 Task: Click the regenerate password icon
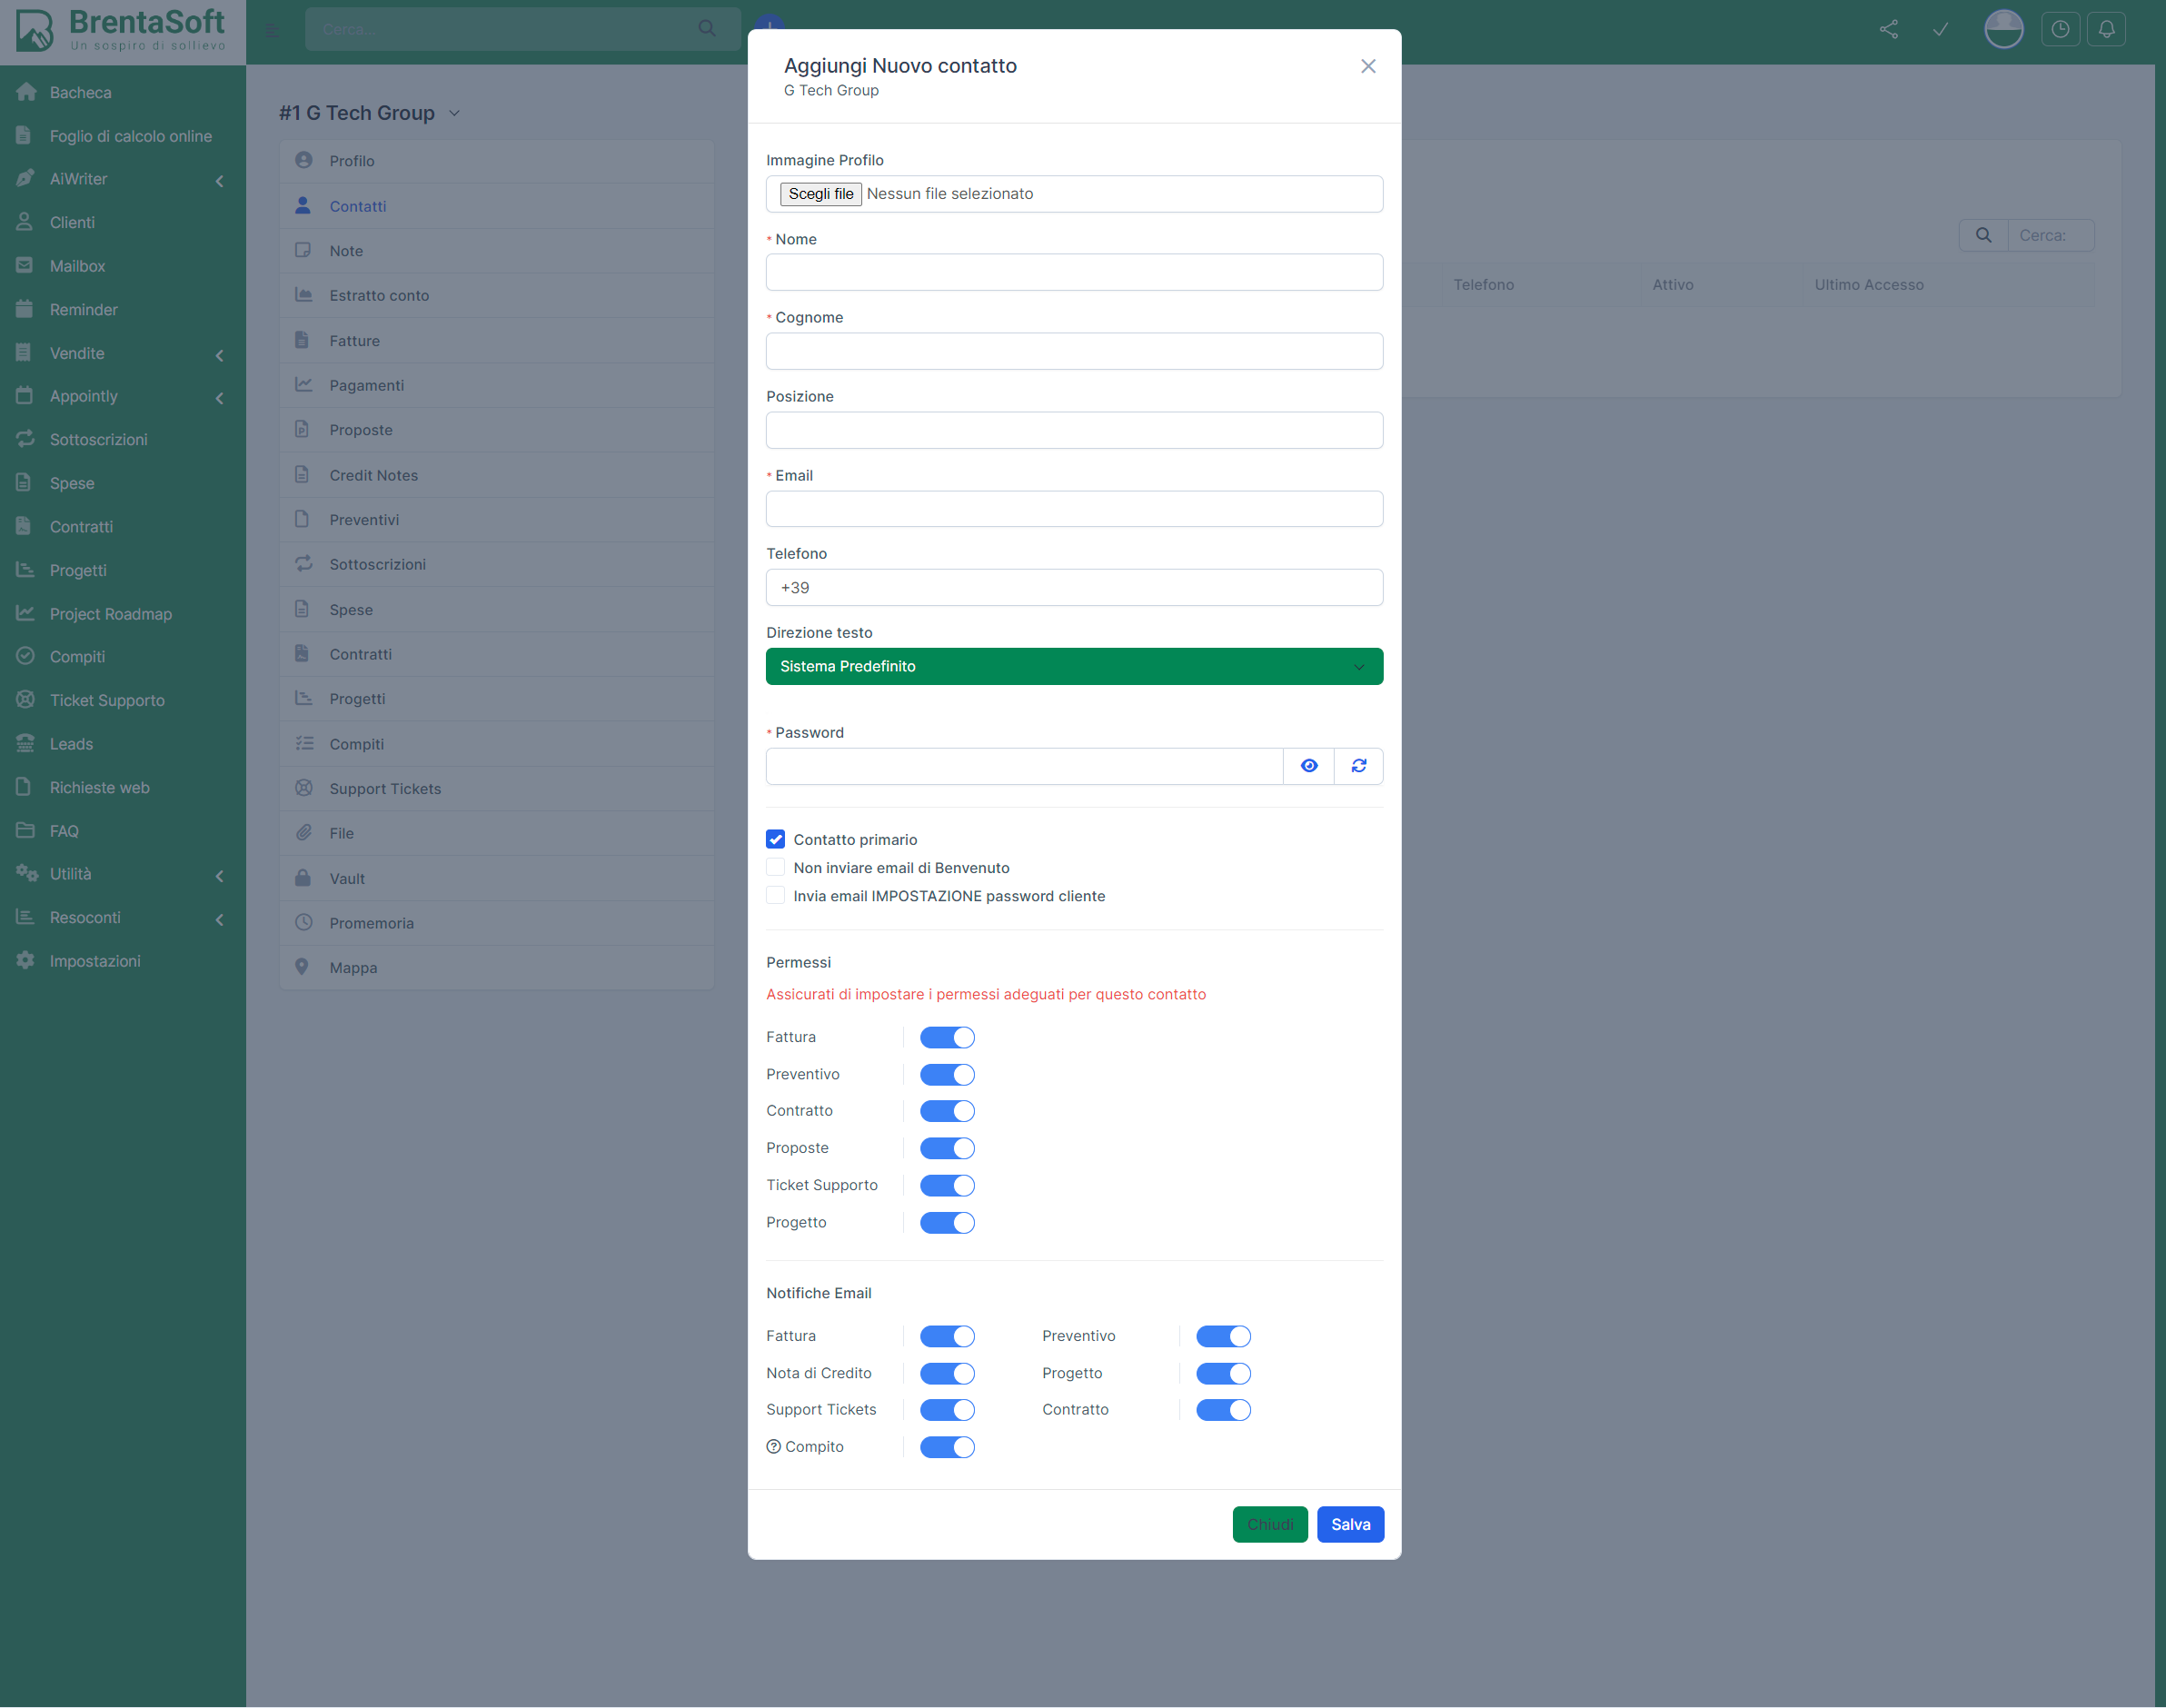pyautogui.click(x=1358, y=766)
